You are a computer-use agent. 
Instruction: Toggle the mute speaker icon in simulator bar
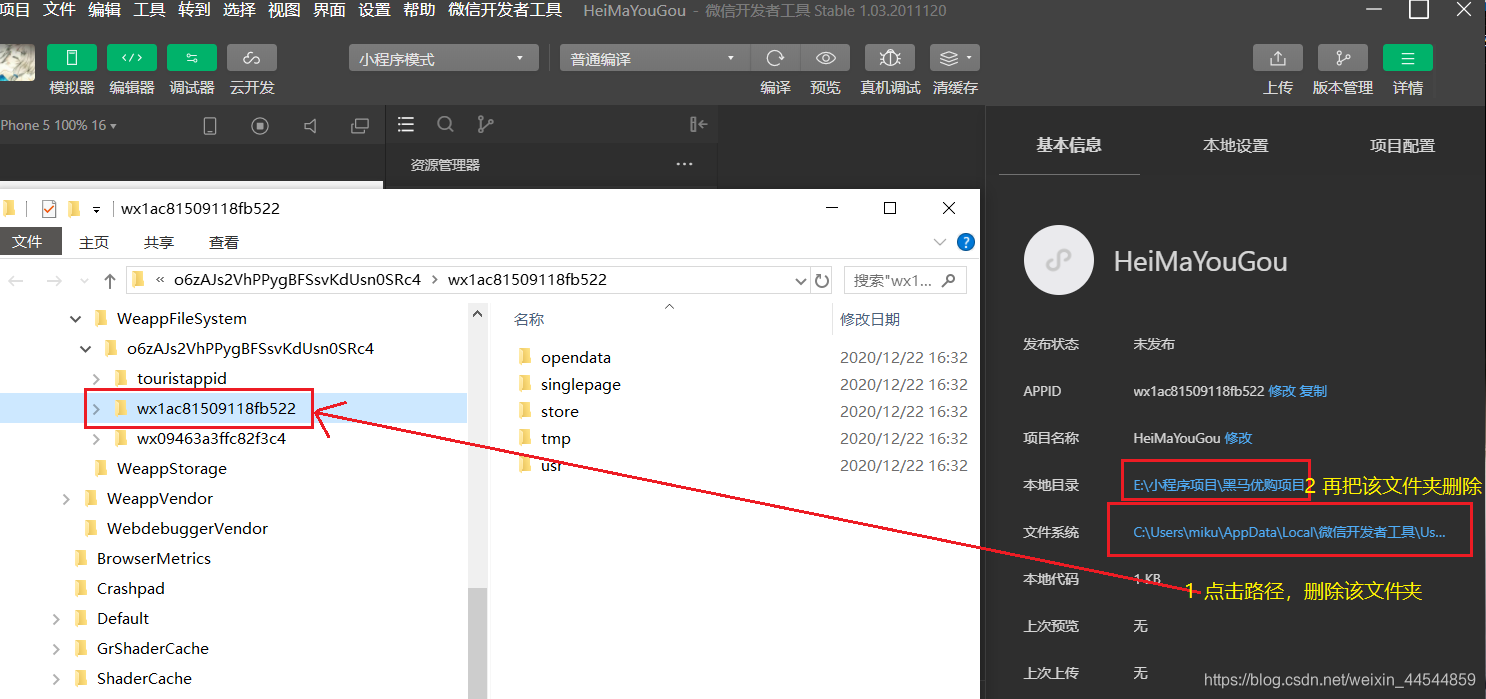click(x=310, y=125)
